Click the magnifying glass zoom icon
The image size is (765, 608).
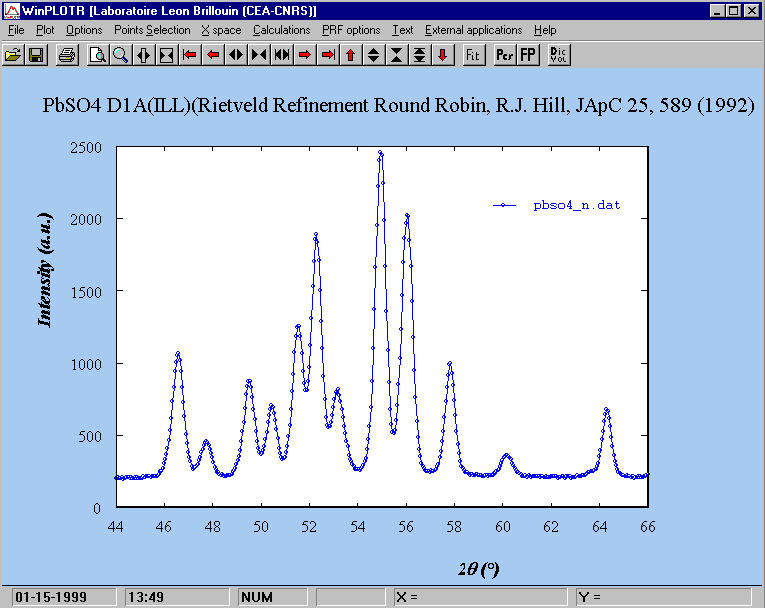(120, 54)
